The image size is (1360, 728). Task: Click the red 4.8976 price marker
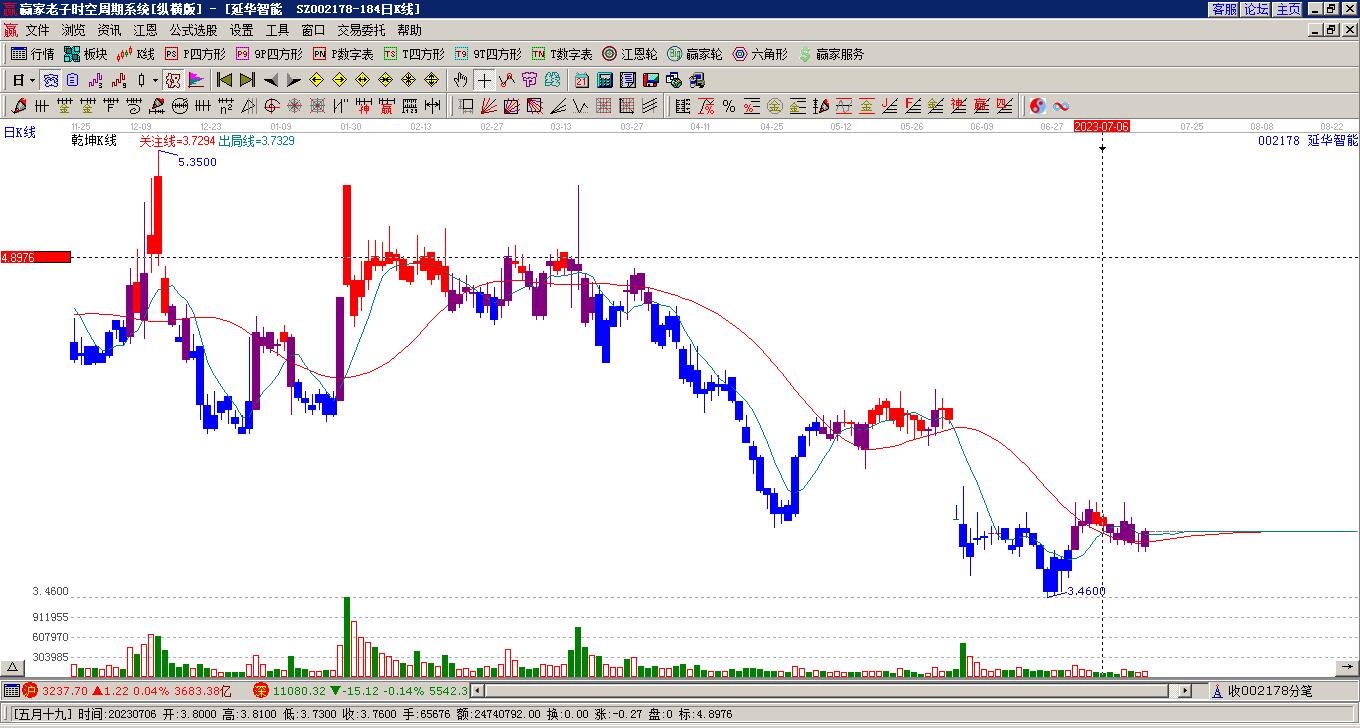(36, 257)
